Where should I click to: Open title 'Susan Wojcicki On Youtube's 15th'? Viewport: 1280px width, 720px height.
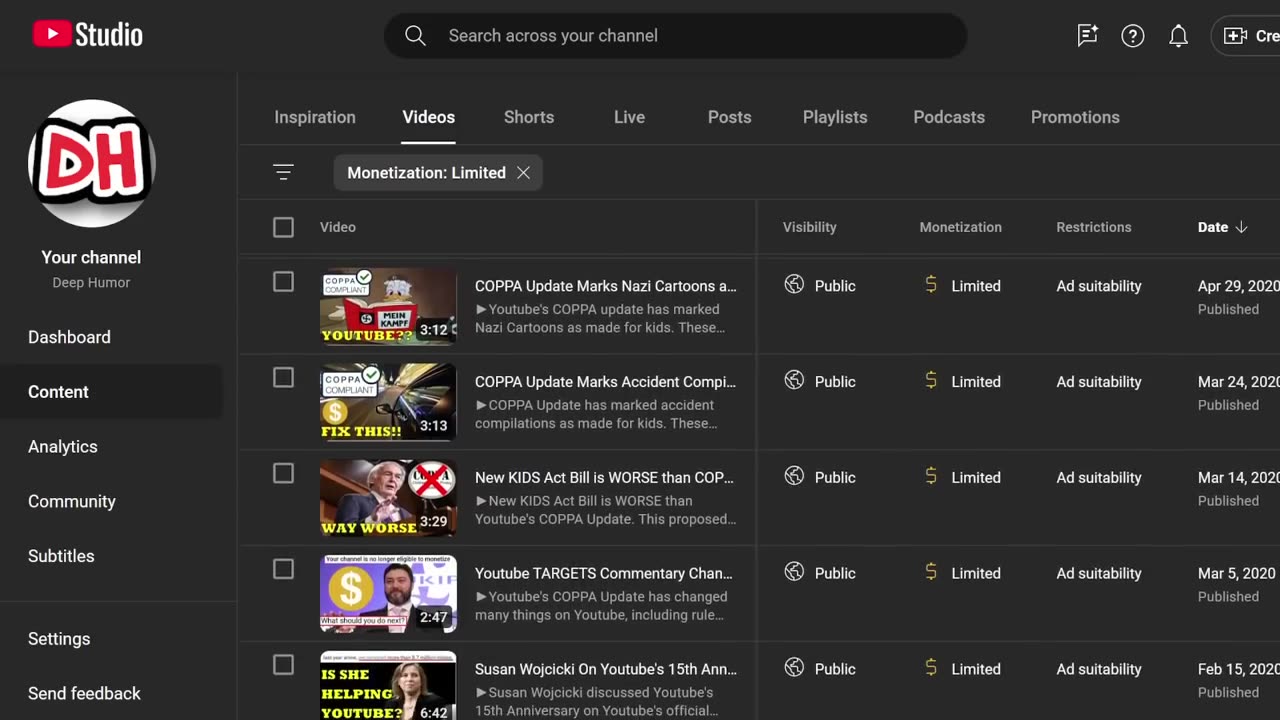coord(606,670)
